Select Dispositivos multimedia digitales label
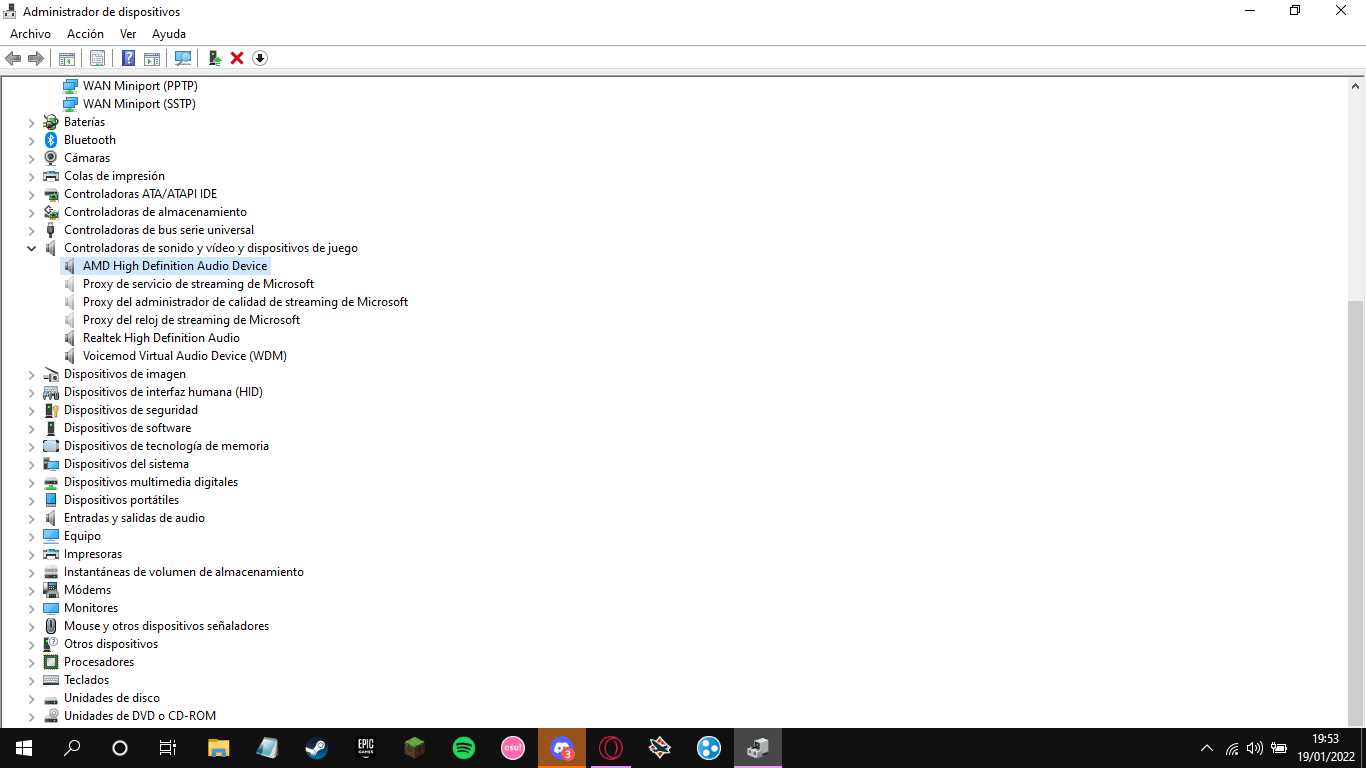1366x768 pixels. point(151,482)
